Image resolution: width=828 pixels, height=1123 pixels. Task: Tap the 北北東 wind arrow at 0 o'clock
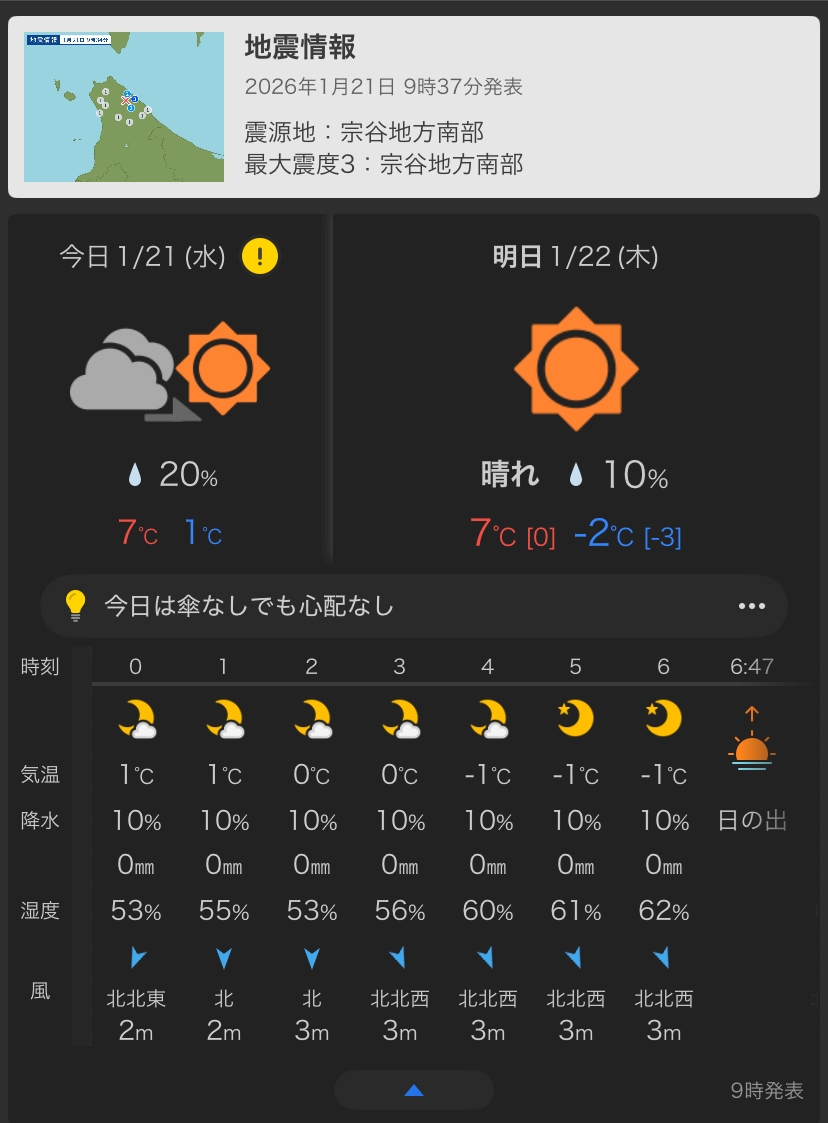pos(137,959)
